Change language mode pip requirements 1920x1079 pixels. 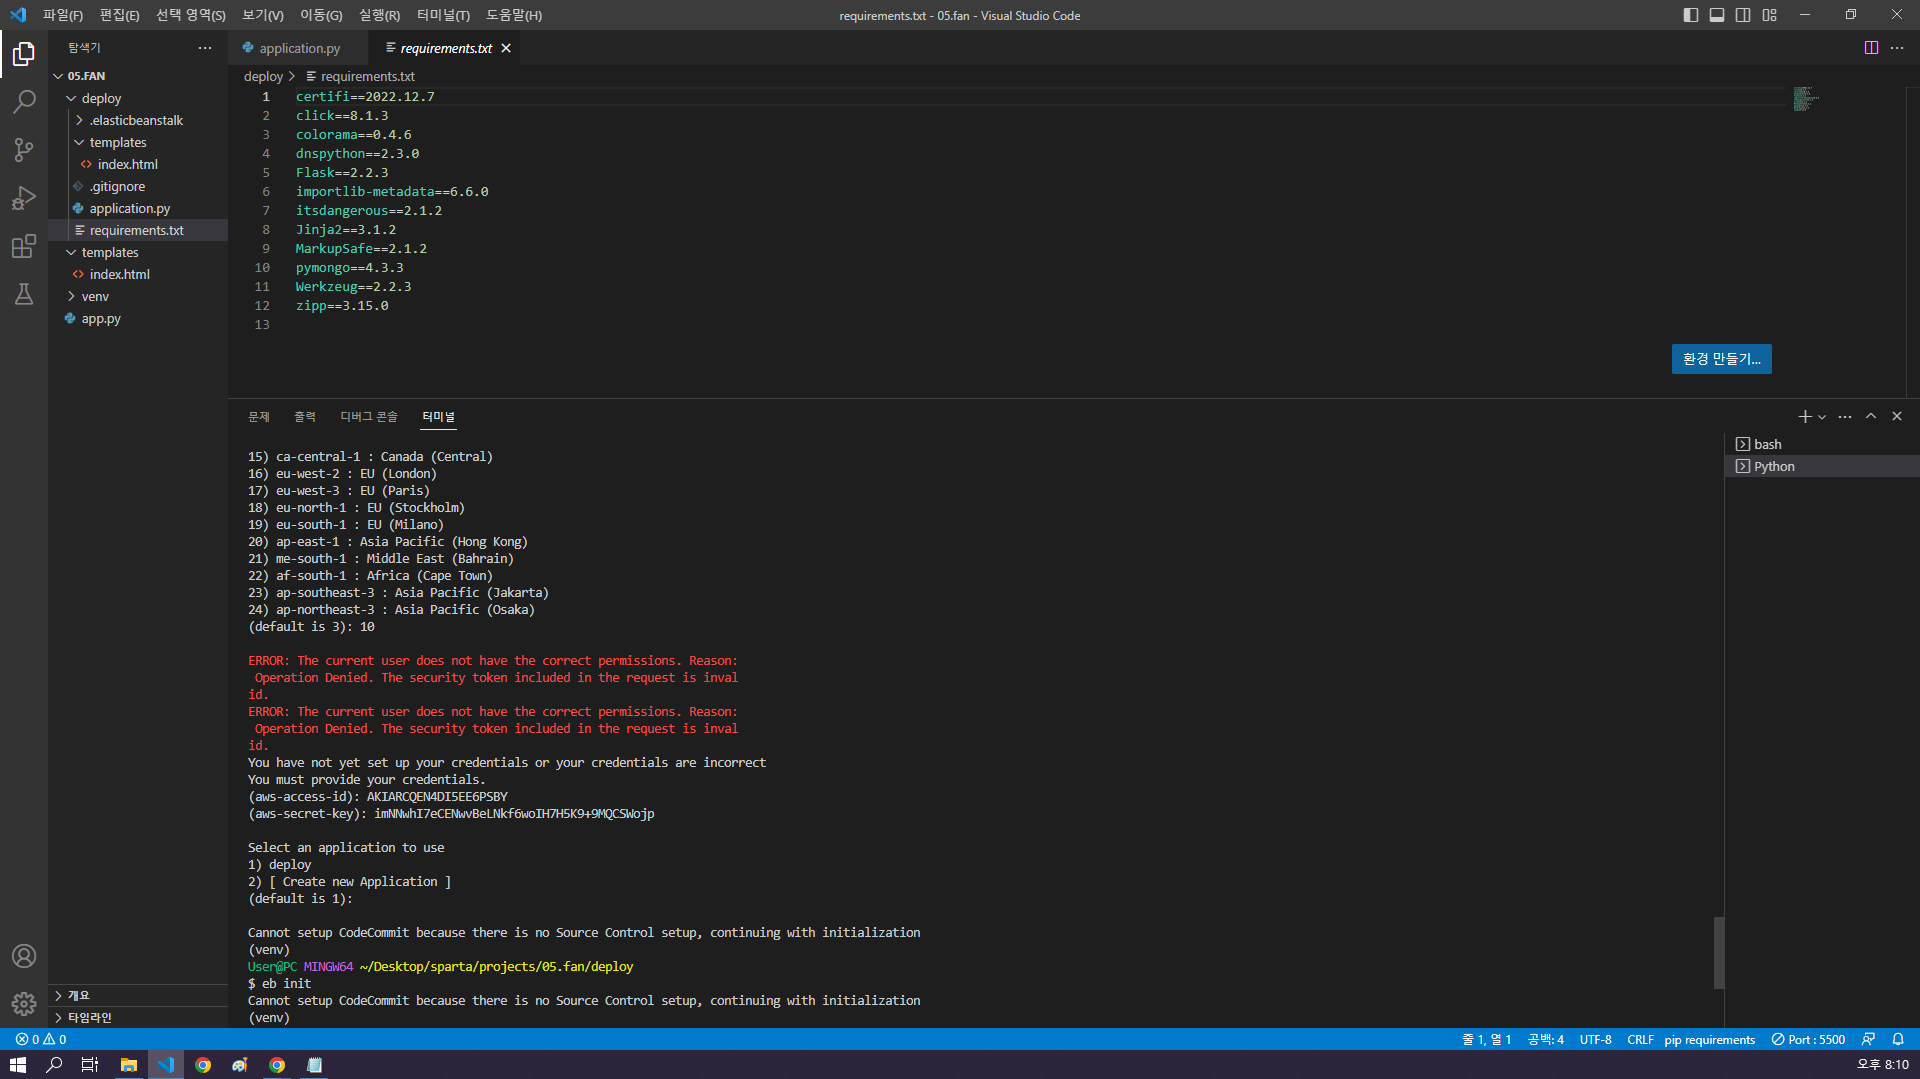click(1710, 1039)
